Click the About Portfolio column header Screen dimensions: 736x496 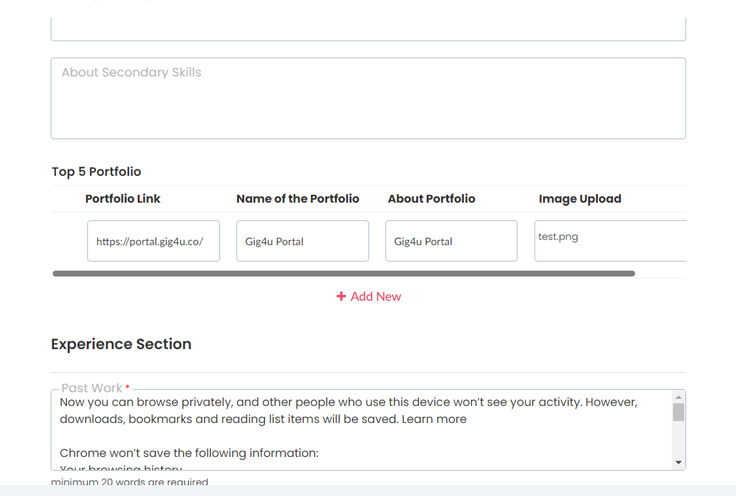click(432, 199)
